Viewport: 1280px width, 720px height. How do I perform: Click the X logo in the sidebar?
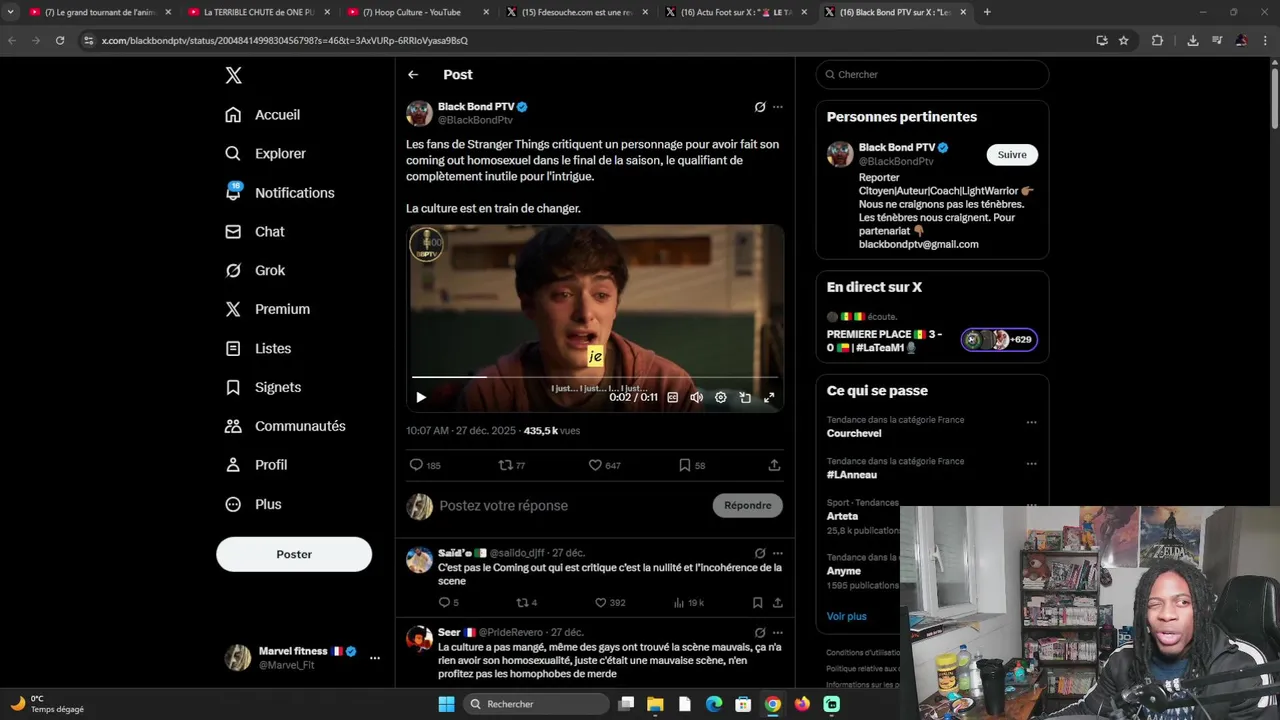pos(233,75)
